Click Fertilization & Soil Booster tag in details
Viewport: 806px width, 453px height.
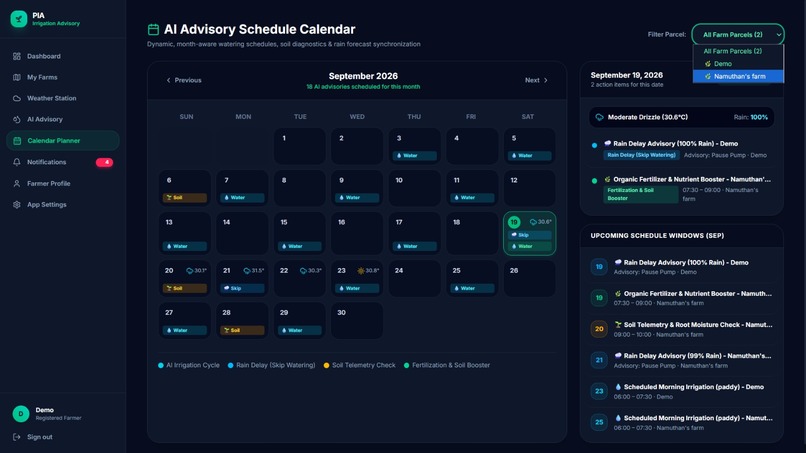pos(641,194)
